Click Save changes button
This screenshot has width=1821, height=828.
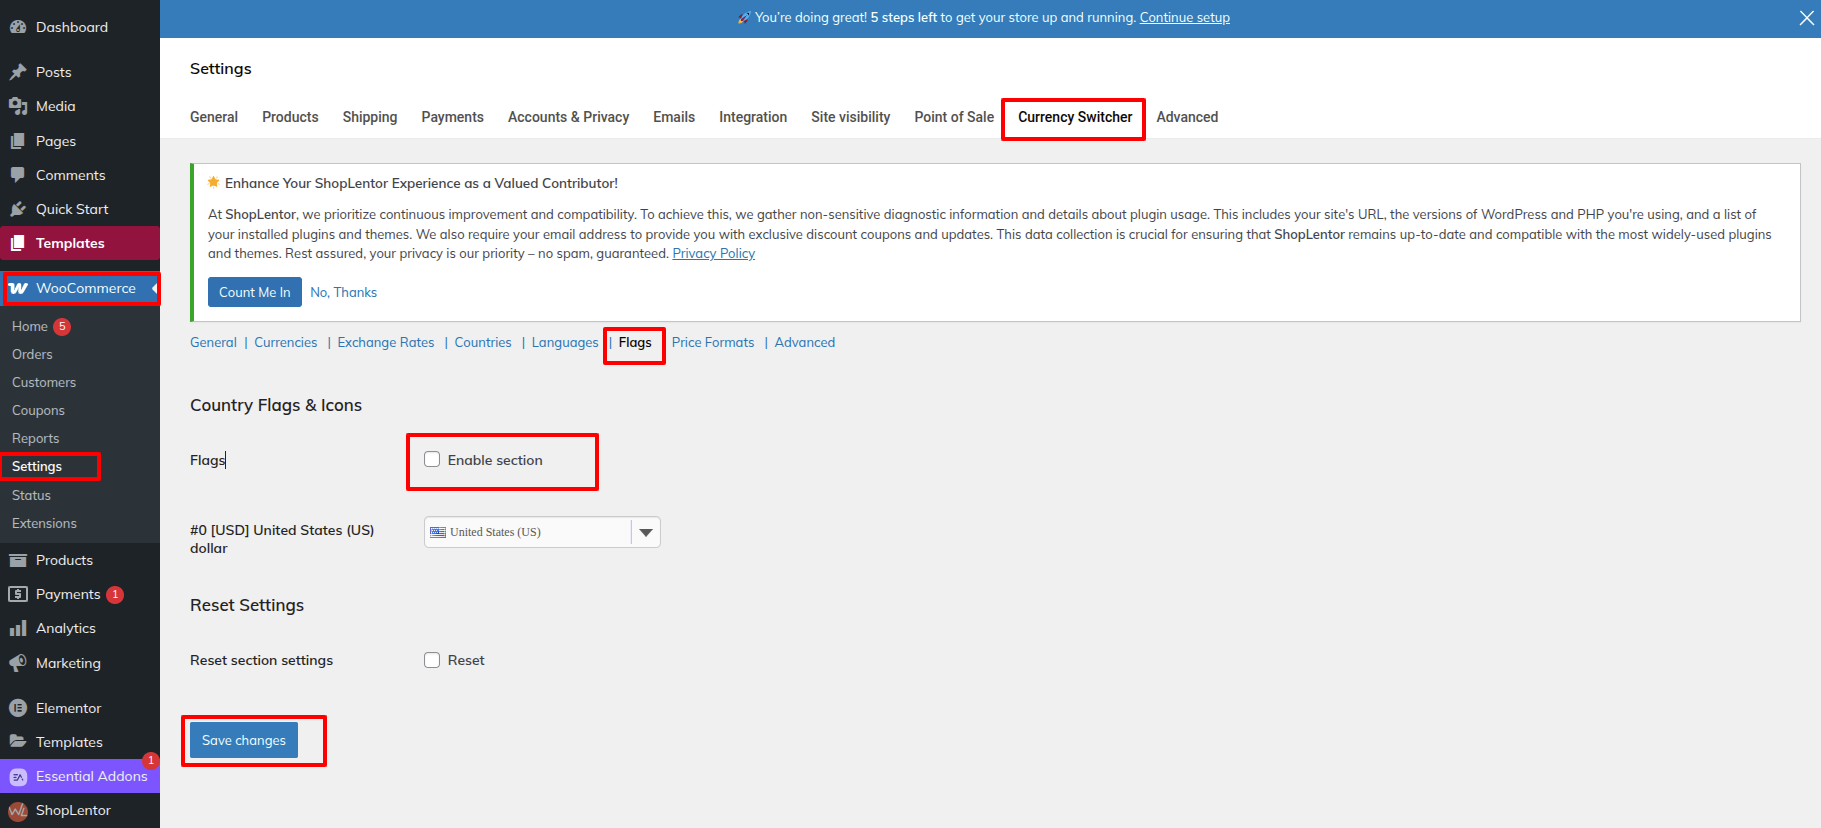click(244, 740)
